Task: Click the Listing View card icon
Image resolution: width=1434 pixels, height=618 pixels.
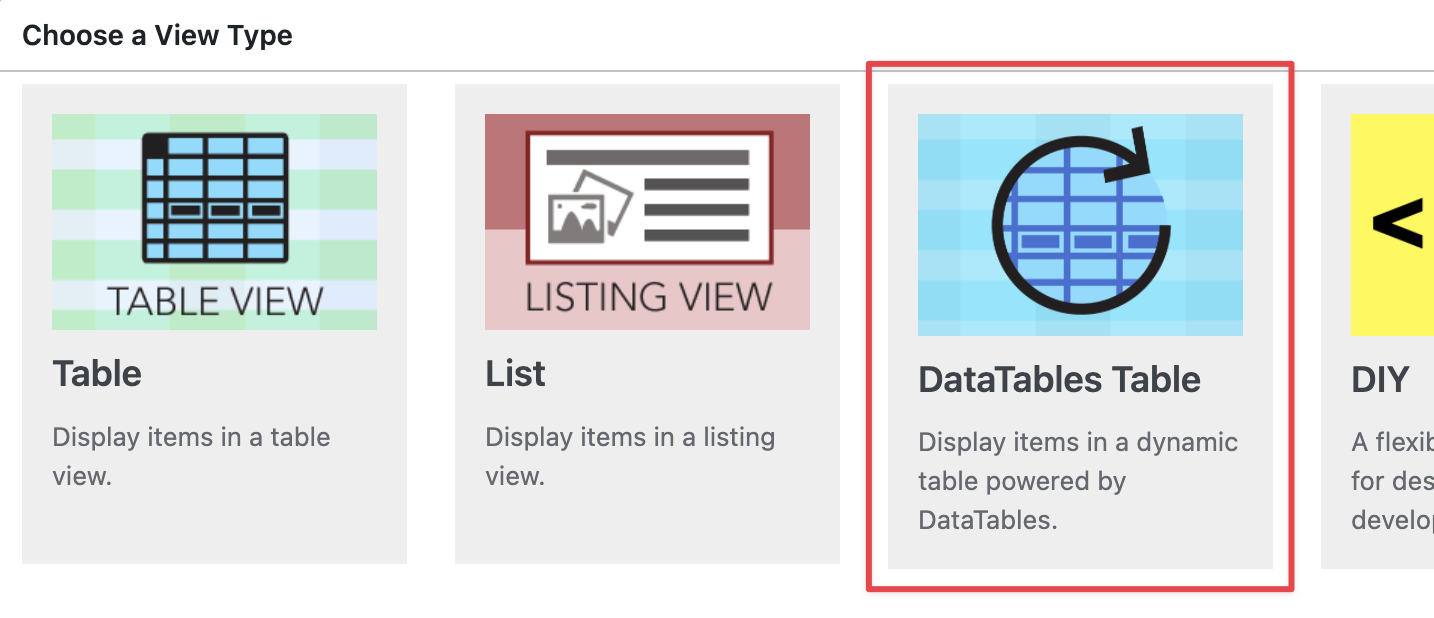Action: pos(648,198)
